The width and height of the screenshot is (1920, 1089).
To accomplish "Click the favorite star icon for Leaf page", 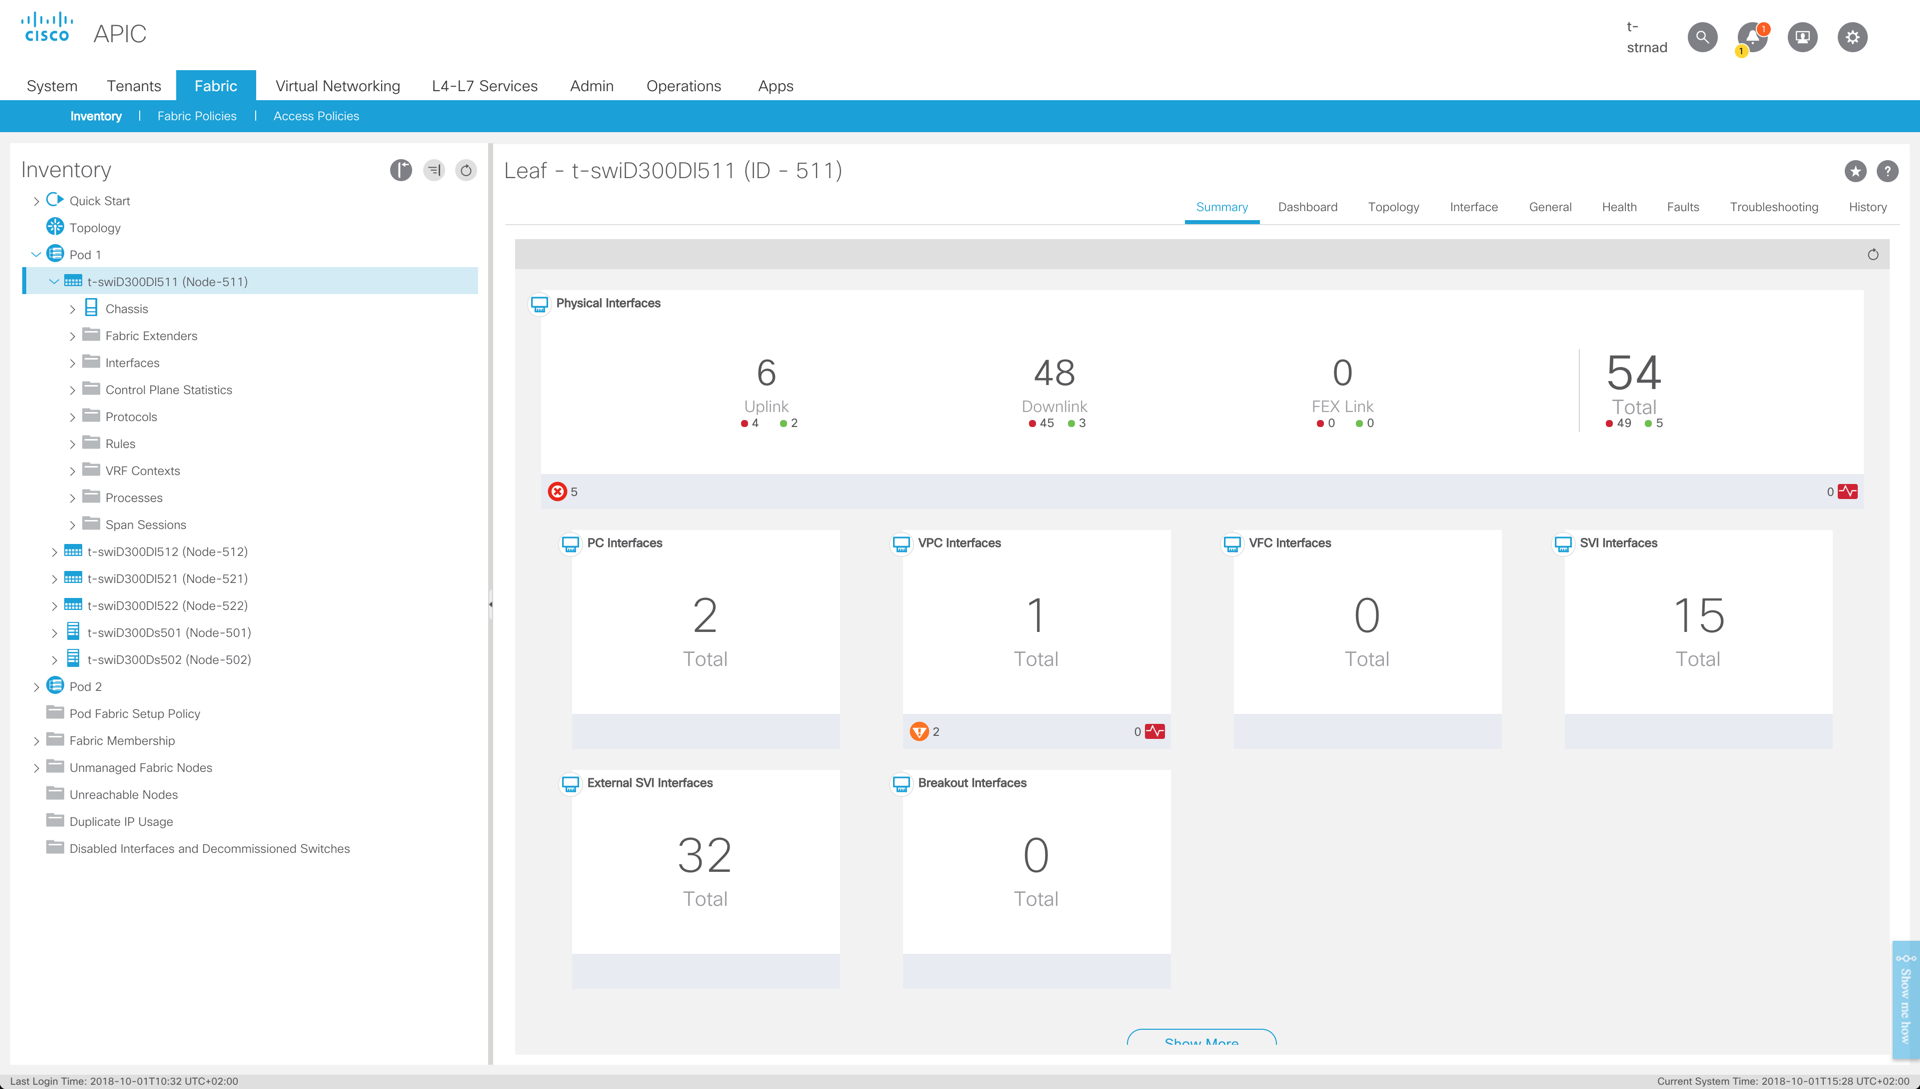I will pyautogui.click(x=1855, y=171).
